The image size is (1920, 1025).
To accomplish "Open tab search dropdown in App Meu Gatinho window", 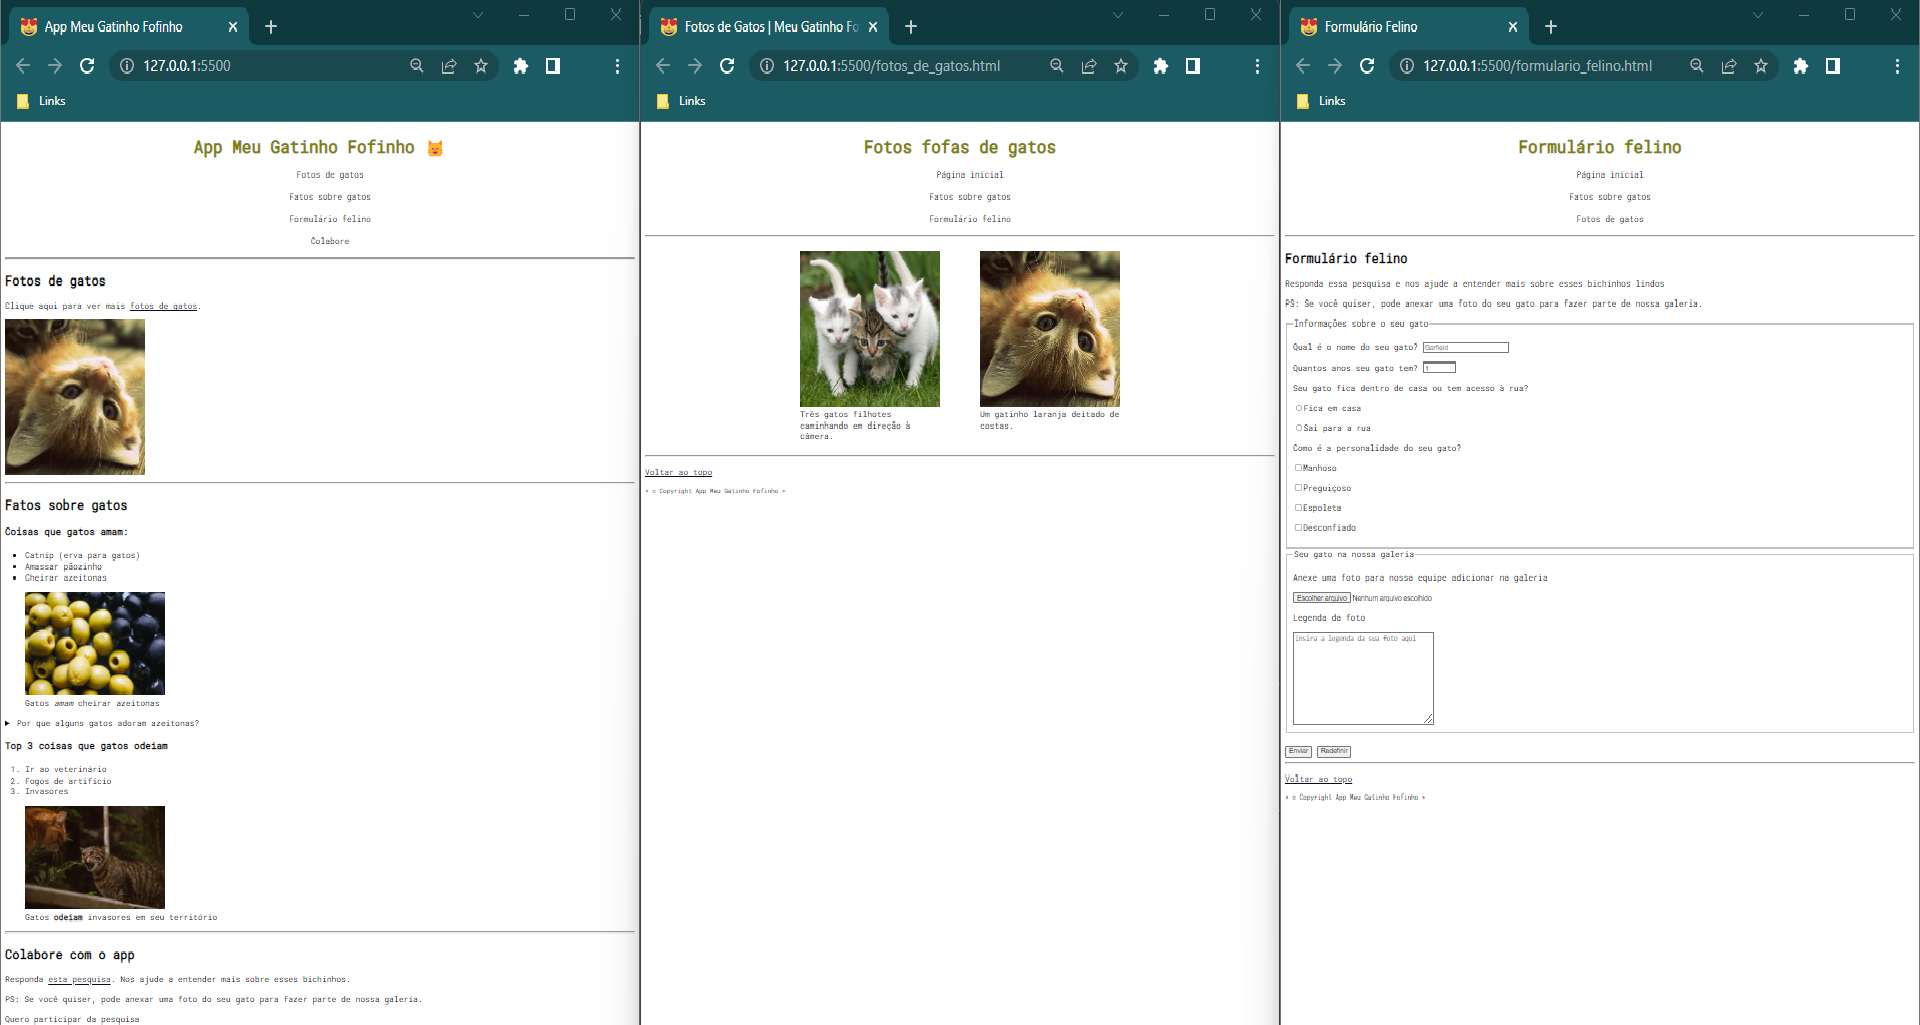I will (478, 15).
